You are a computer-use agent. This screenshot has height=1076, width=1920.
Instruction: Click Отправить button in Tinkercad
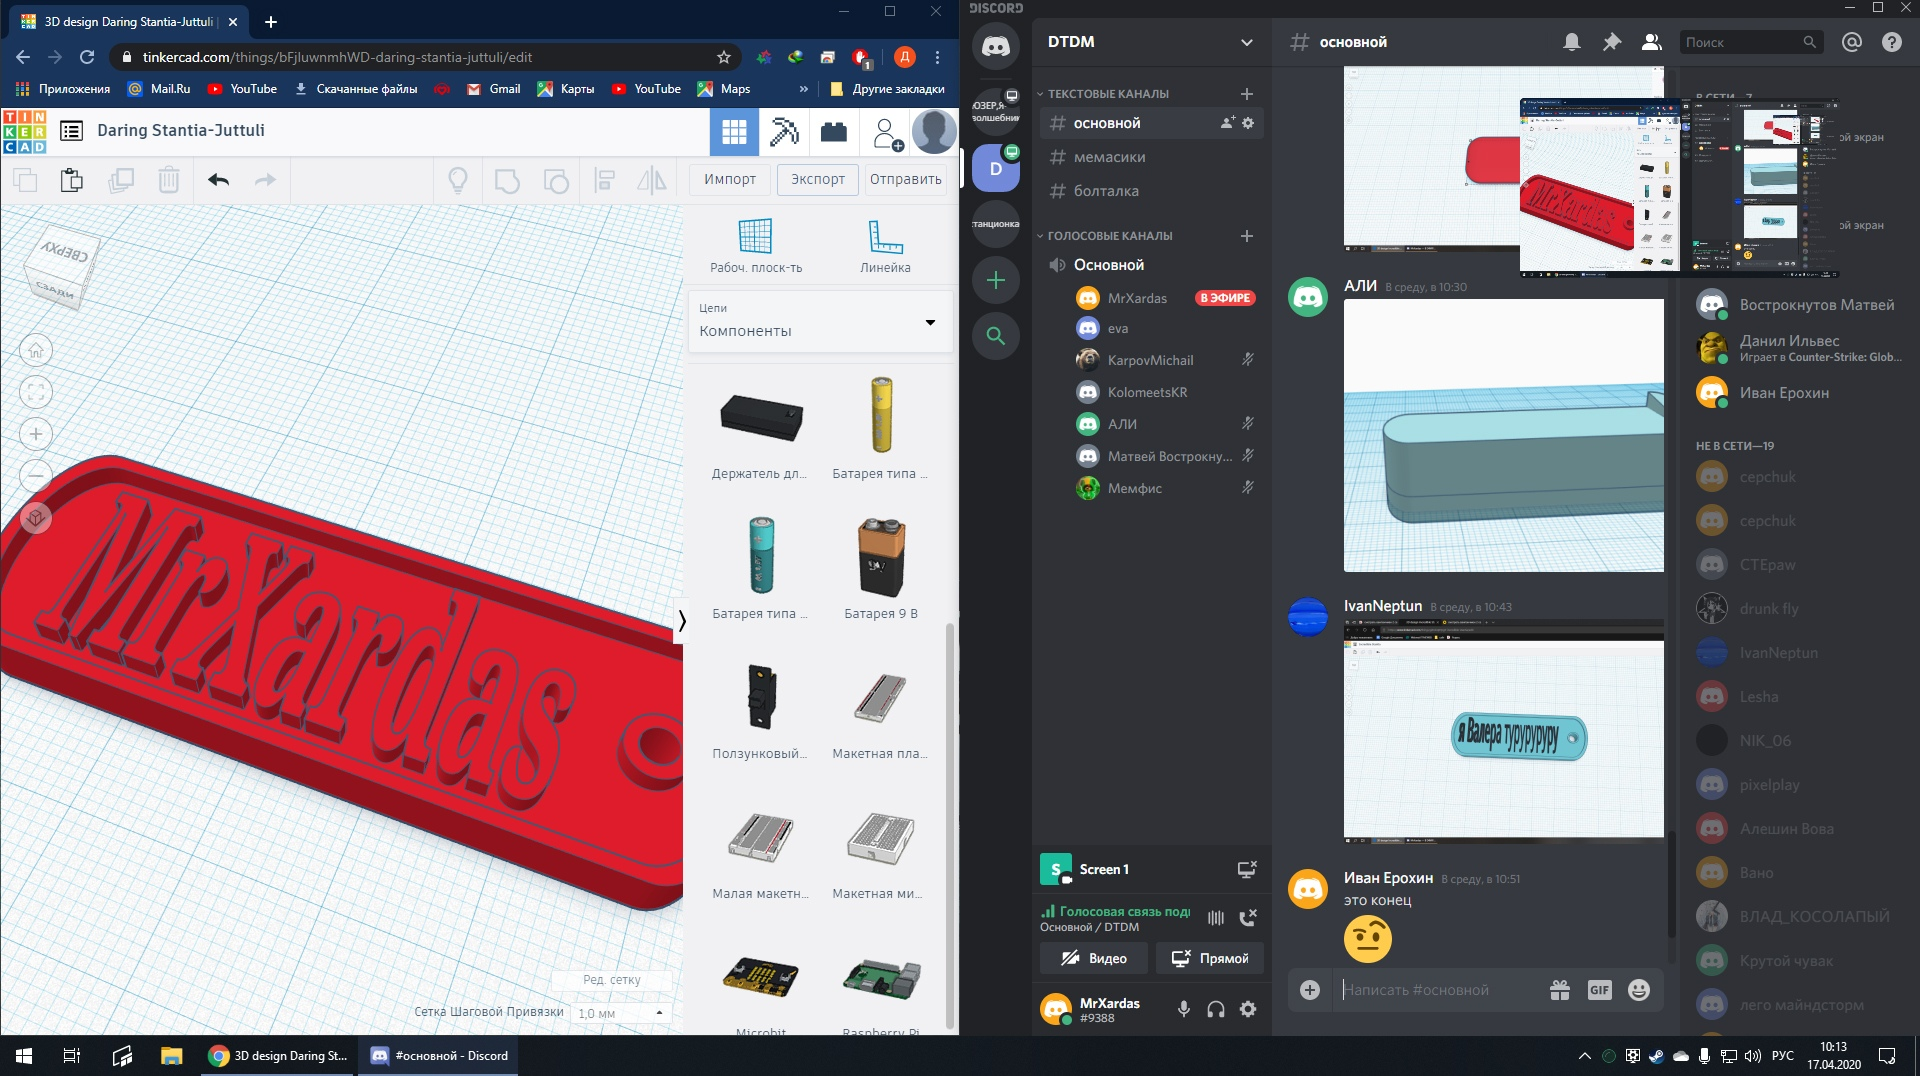(x=906, y=179)
